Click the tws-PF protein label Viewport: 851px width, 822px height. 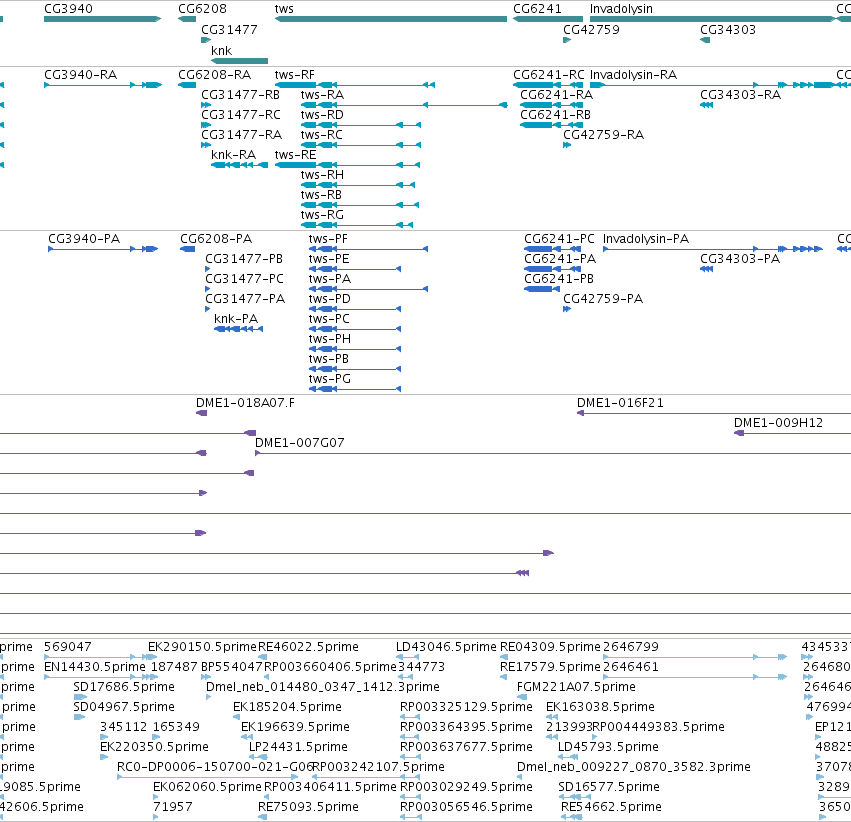[328, 239]
